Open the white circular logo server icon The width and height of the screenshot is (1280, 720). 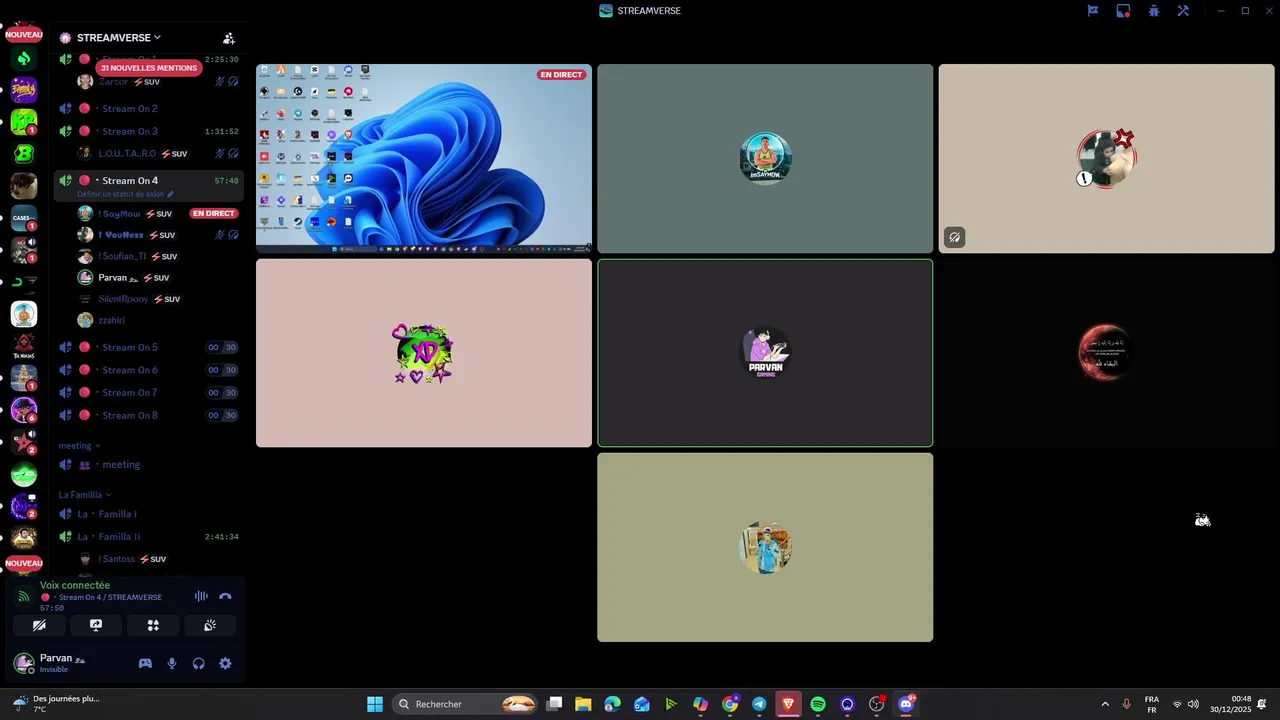coord(24,314)
